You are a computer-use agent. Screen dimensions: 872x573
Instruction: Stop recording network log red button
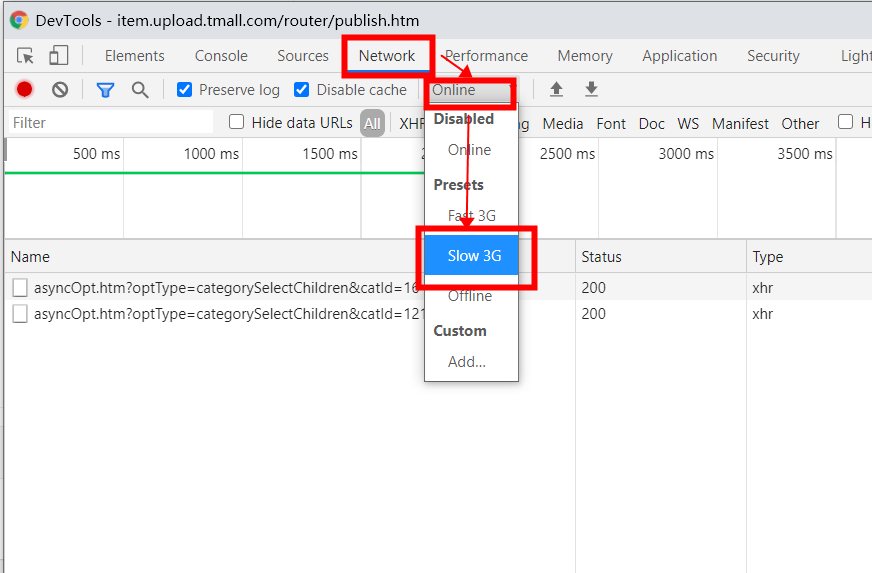coord(24,90)
